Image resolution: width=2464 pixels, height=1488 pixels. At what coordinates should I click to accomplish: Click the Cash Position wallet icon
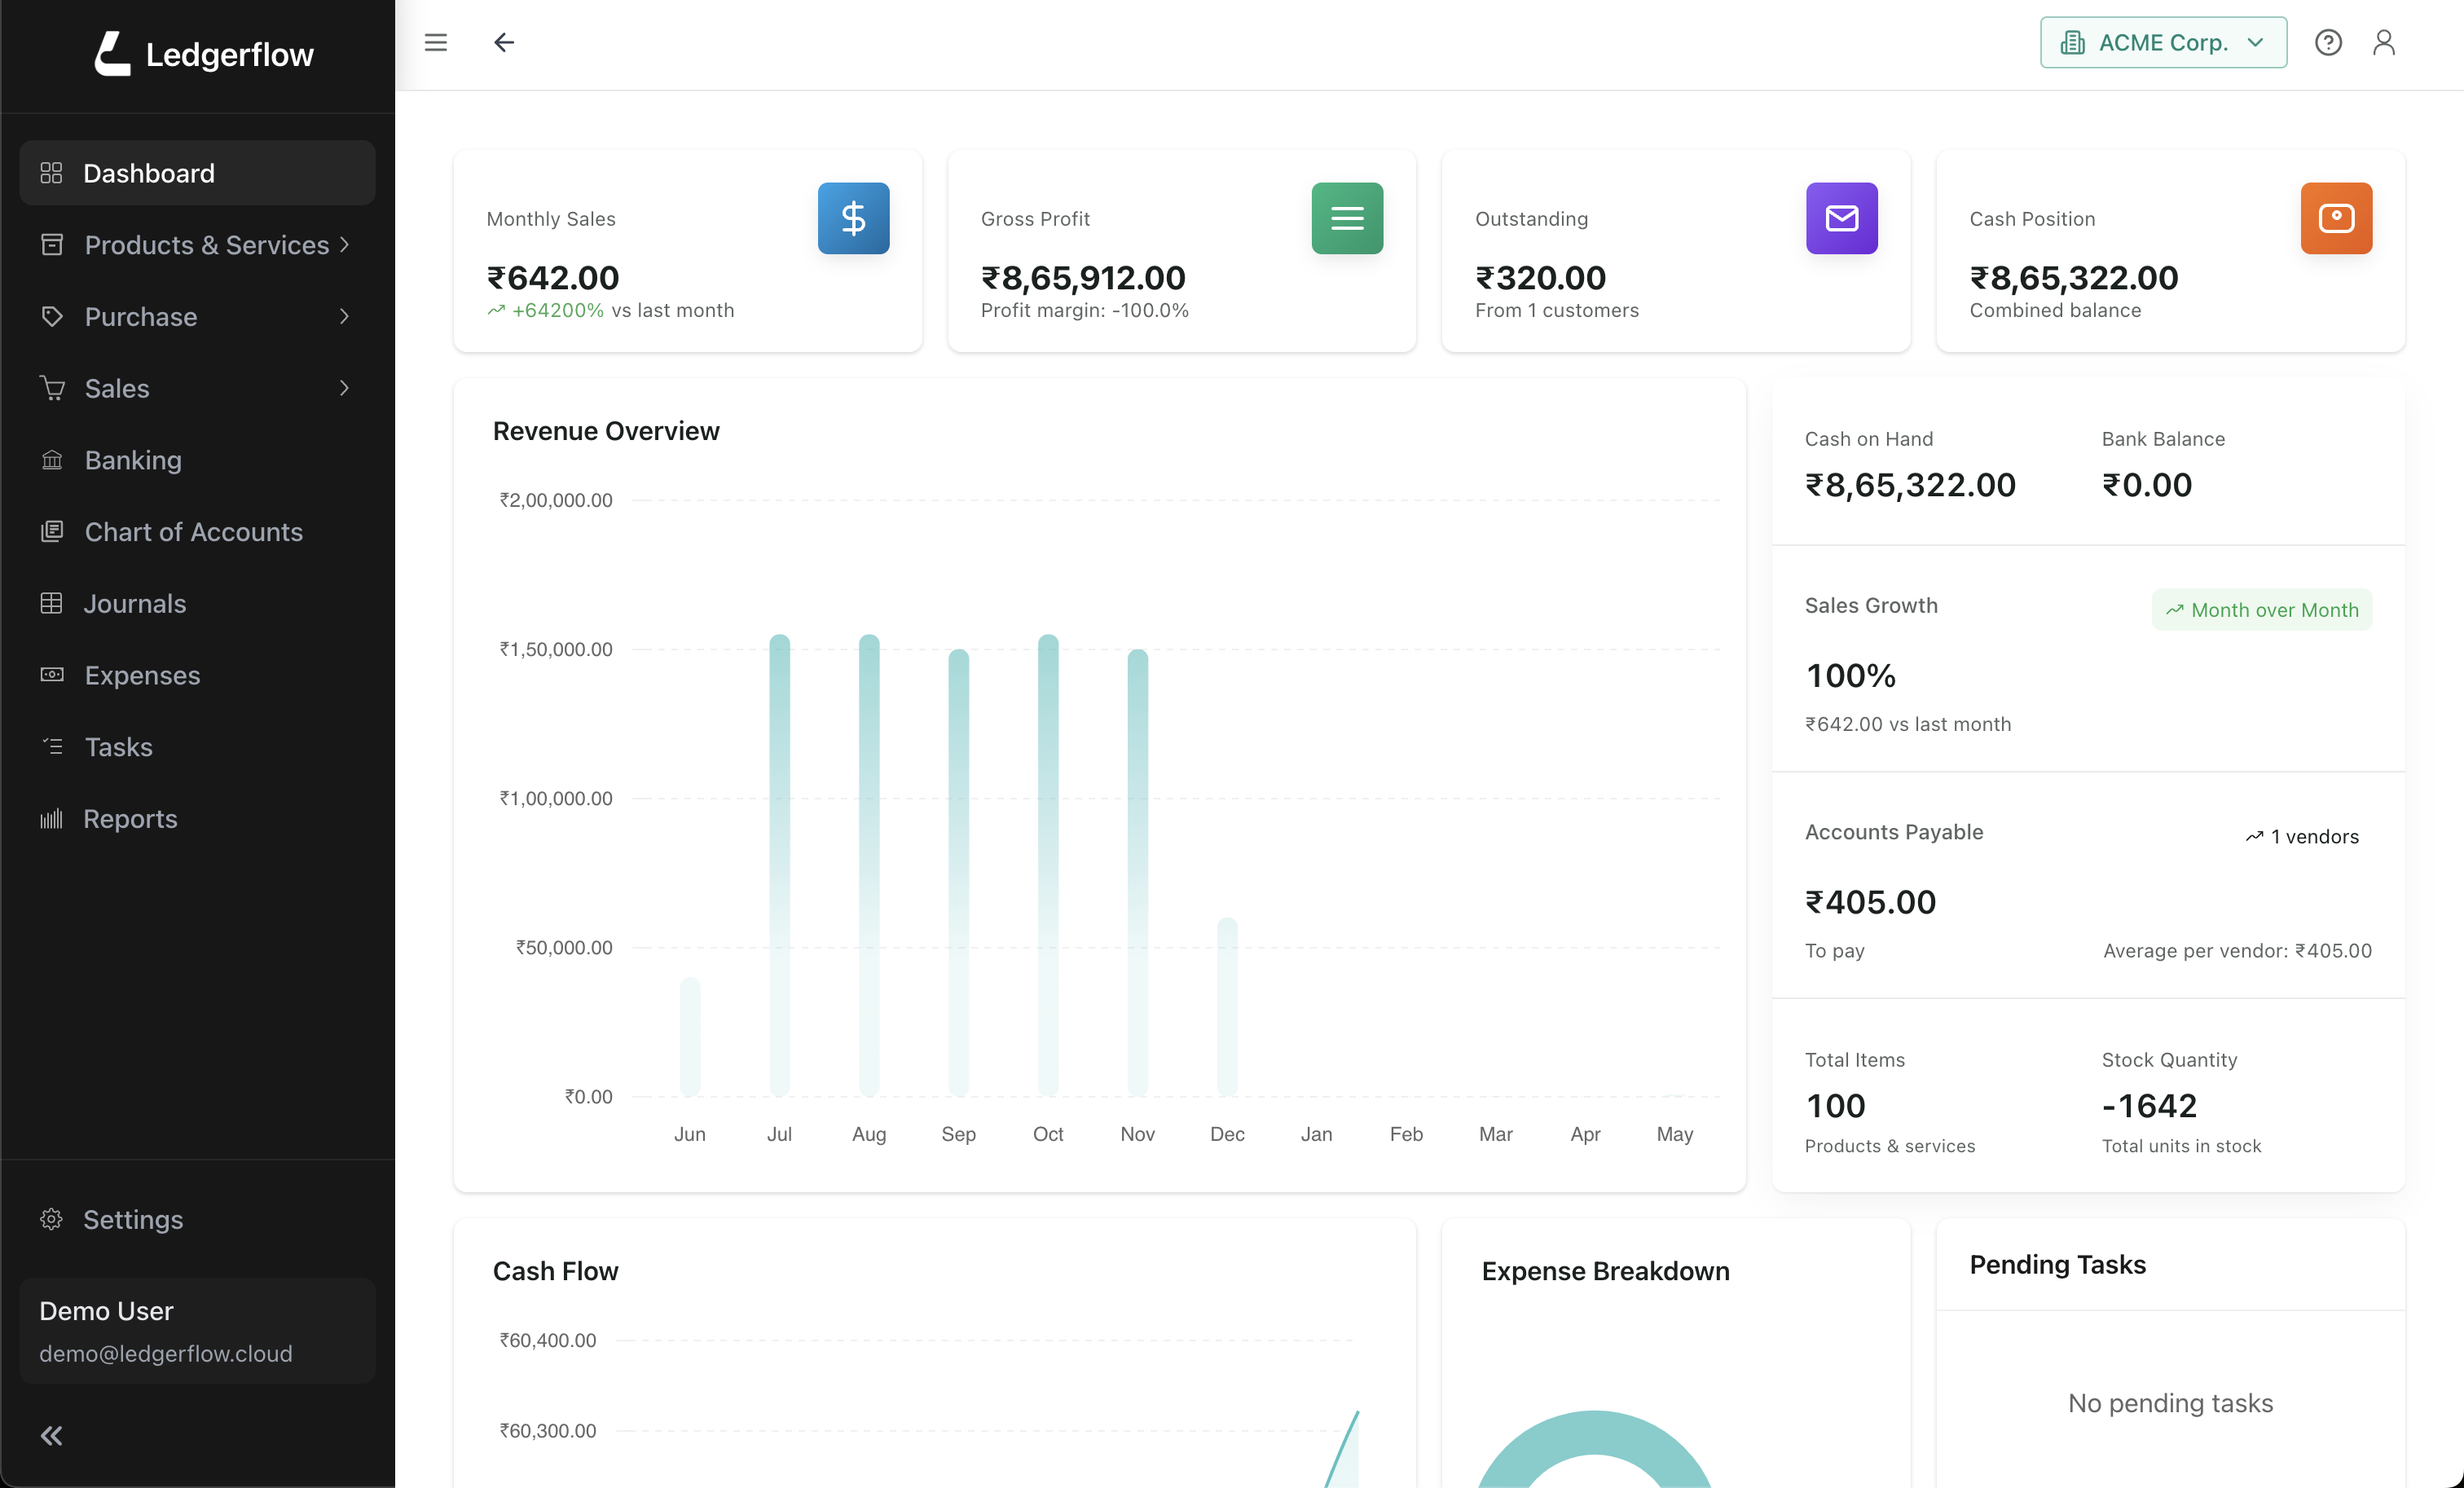tap(2336, 218)
